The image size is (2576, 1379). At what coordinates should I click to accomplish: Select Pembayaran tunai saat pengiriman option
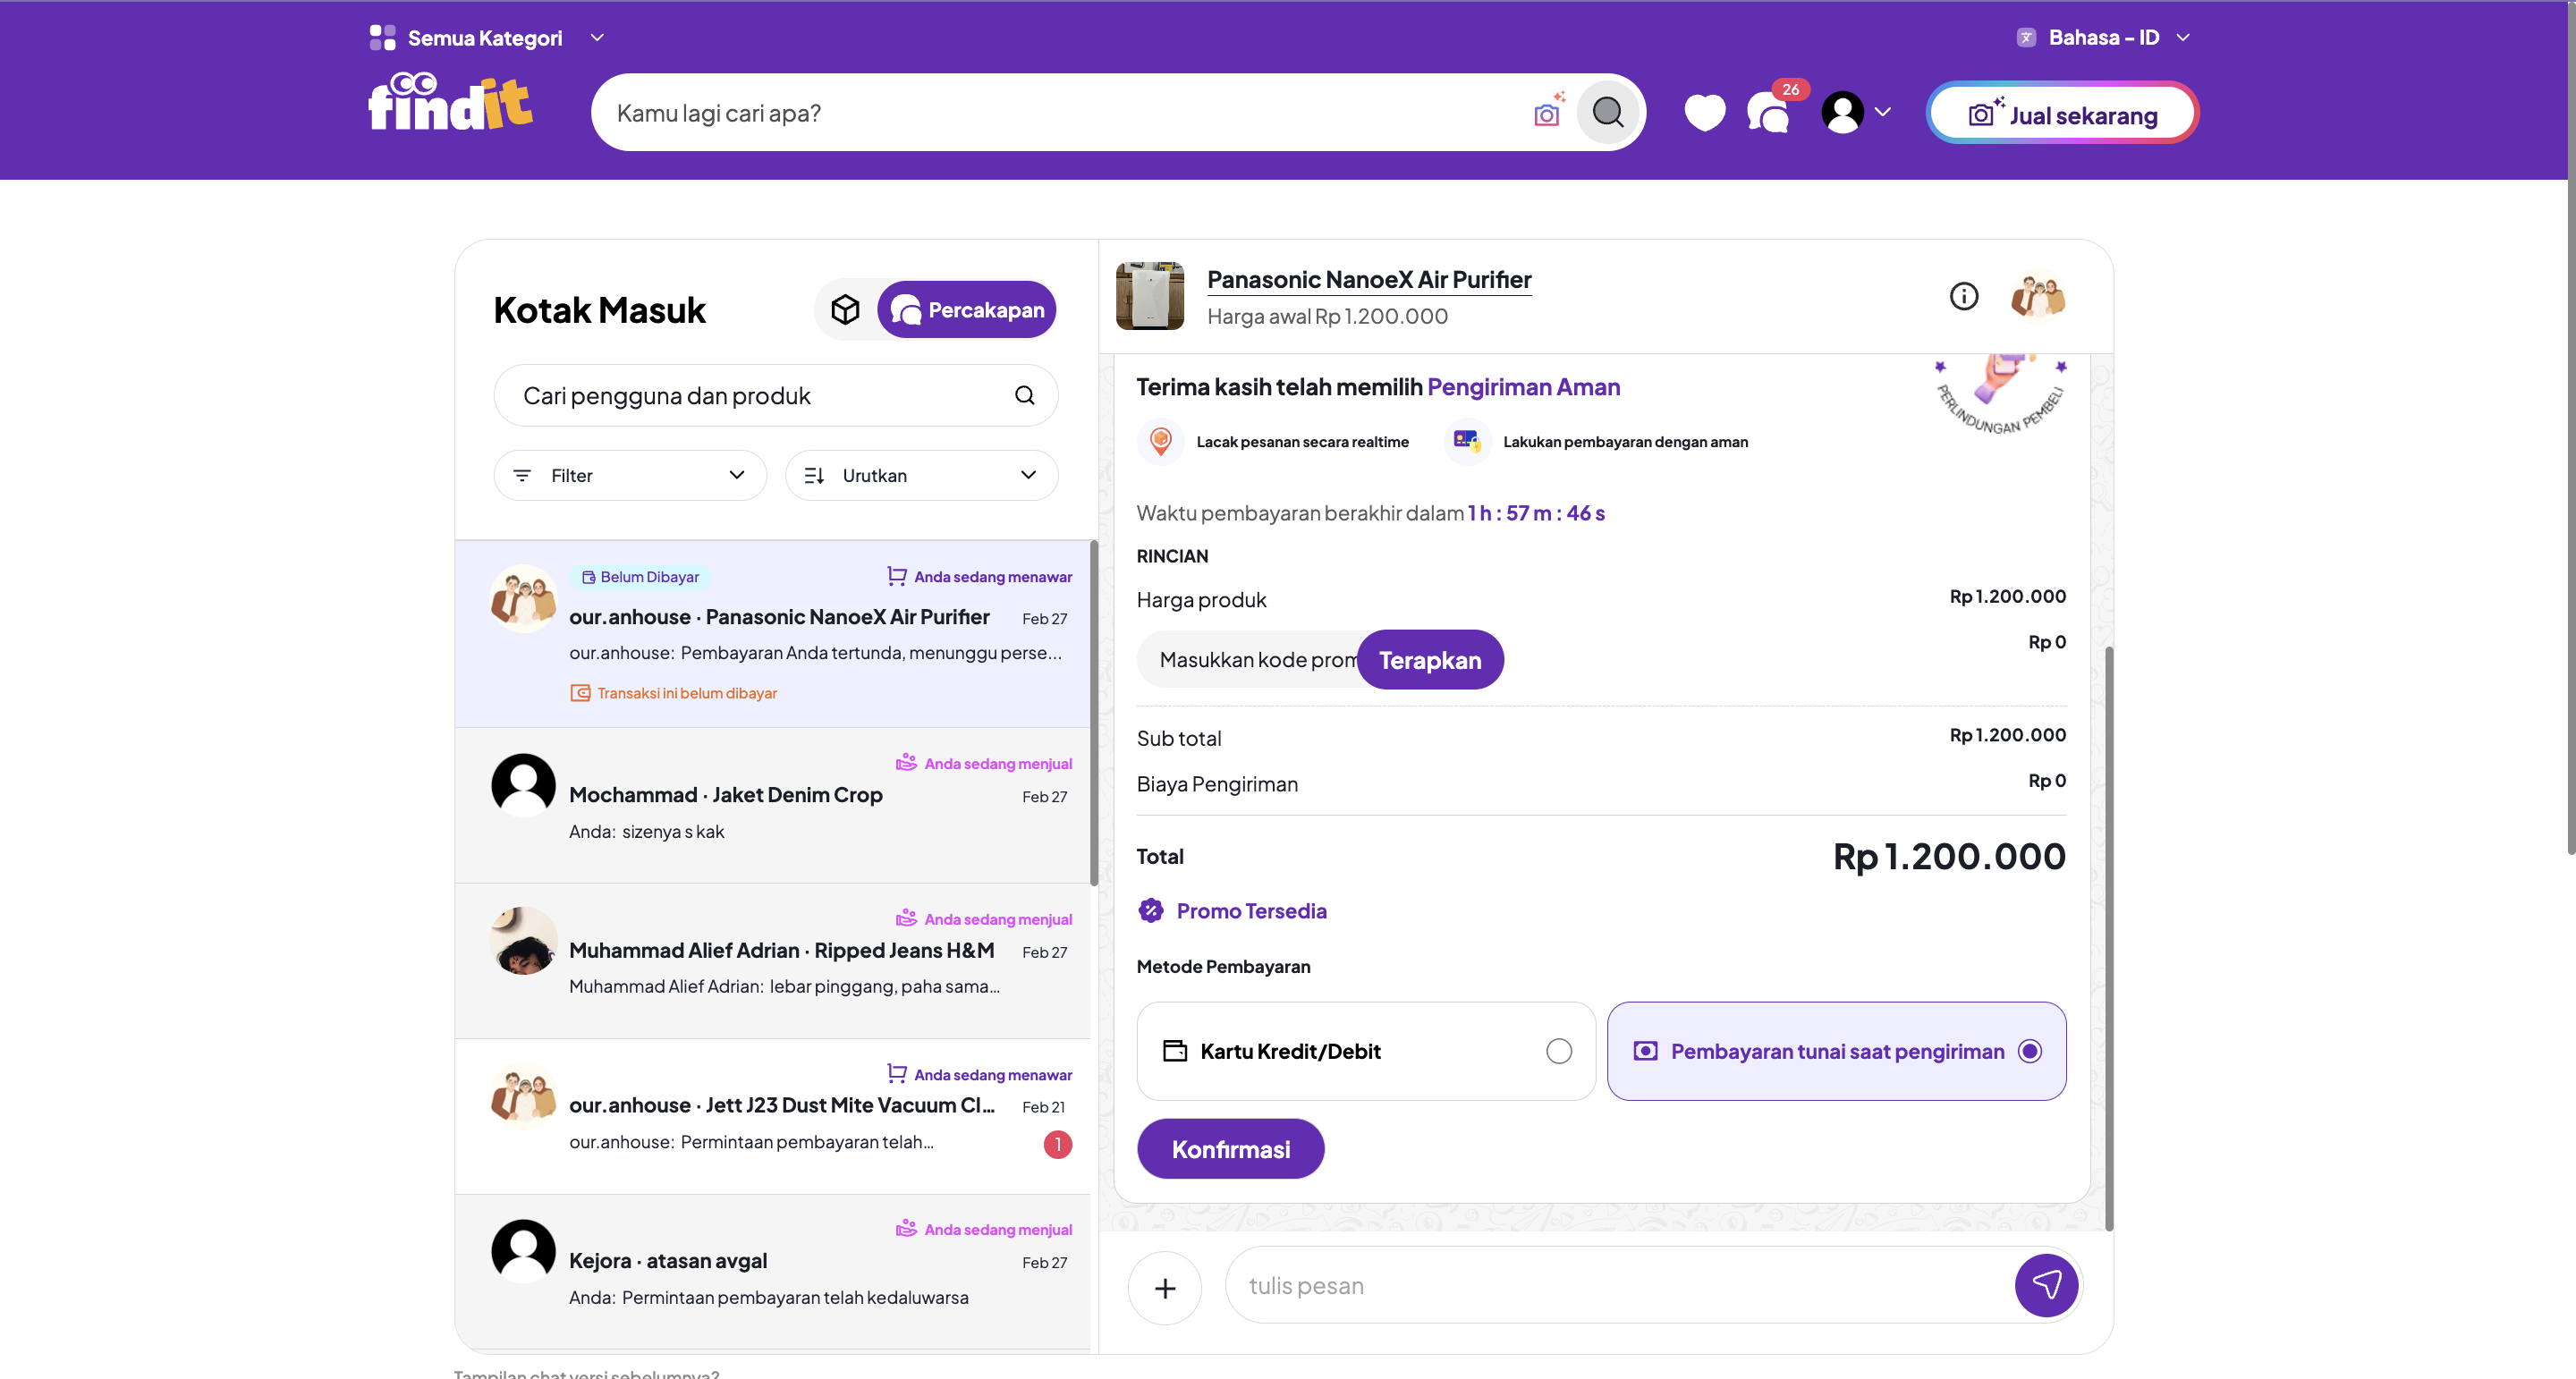[1836, 1051]
